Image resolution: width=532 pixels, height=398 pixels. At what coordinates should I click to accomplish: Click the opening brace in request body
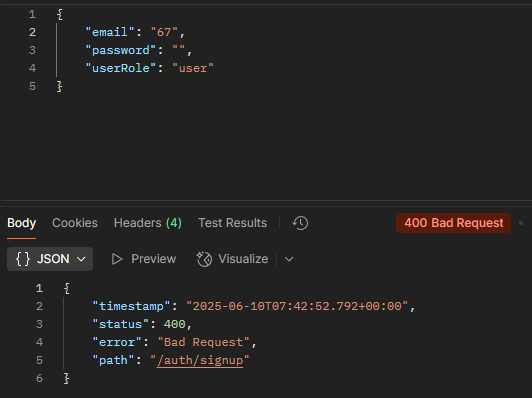pyautogui.click(x=60, y=14)
